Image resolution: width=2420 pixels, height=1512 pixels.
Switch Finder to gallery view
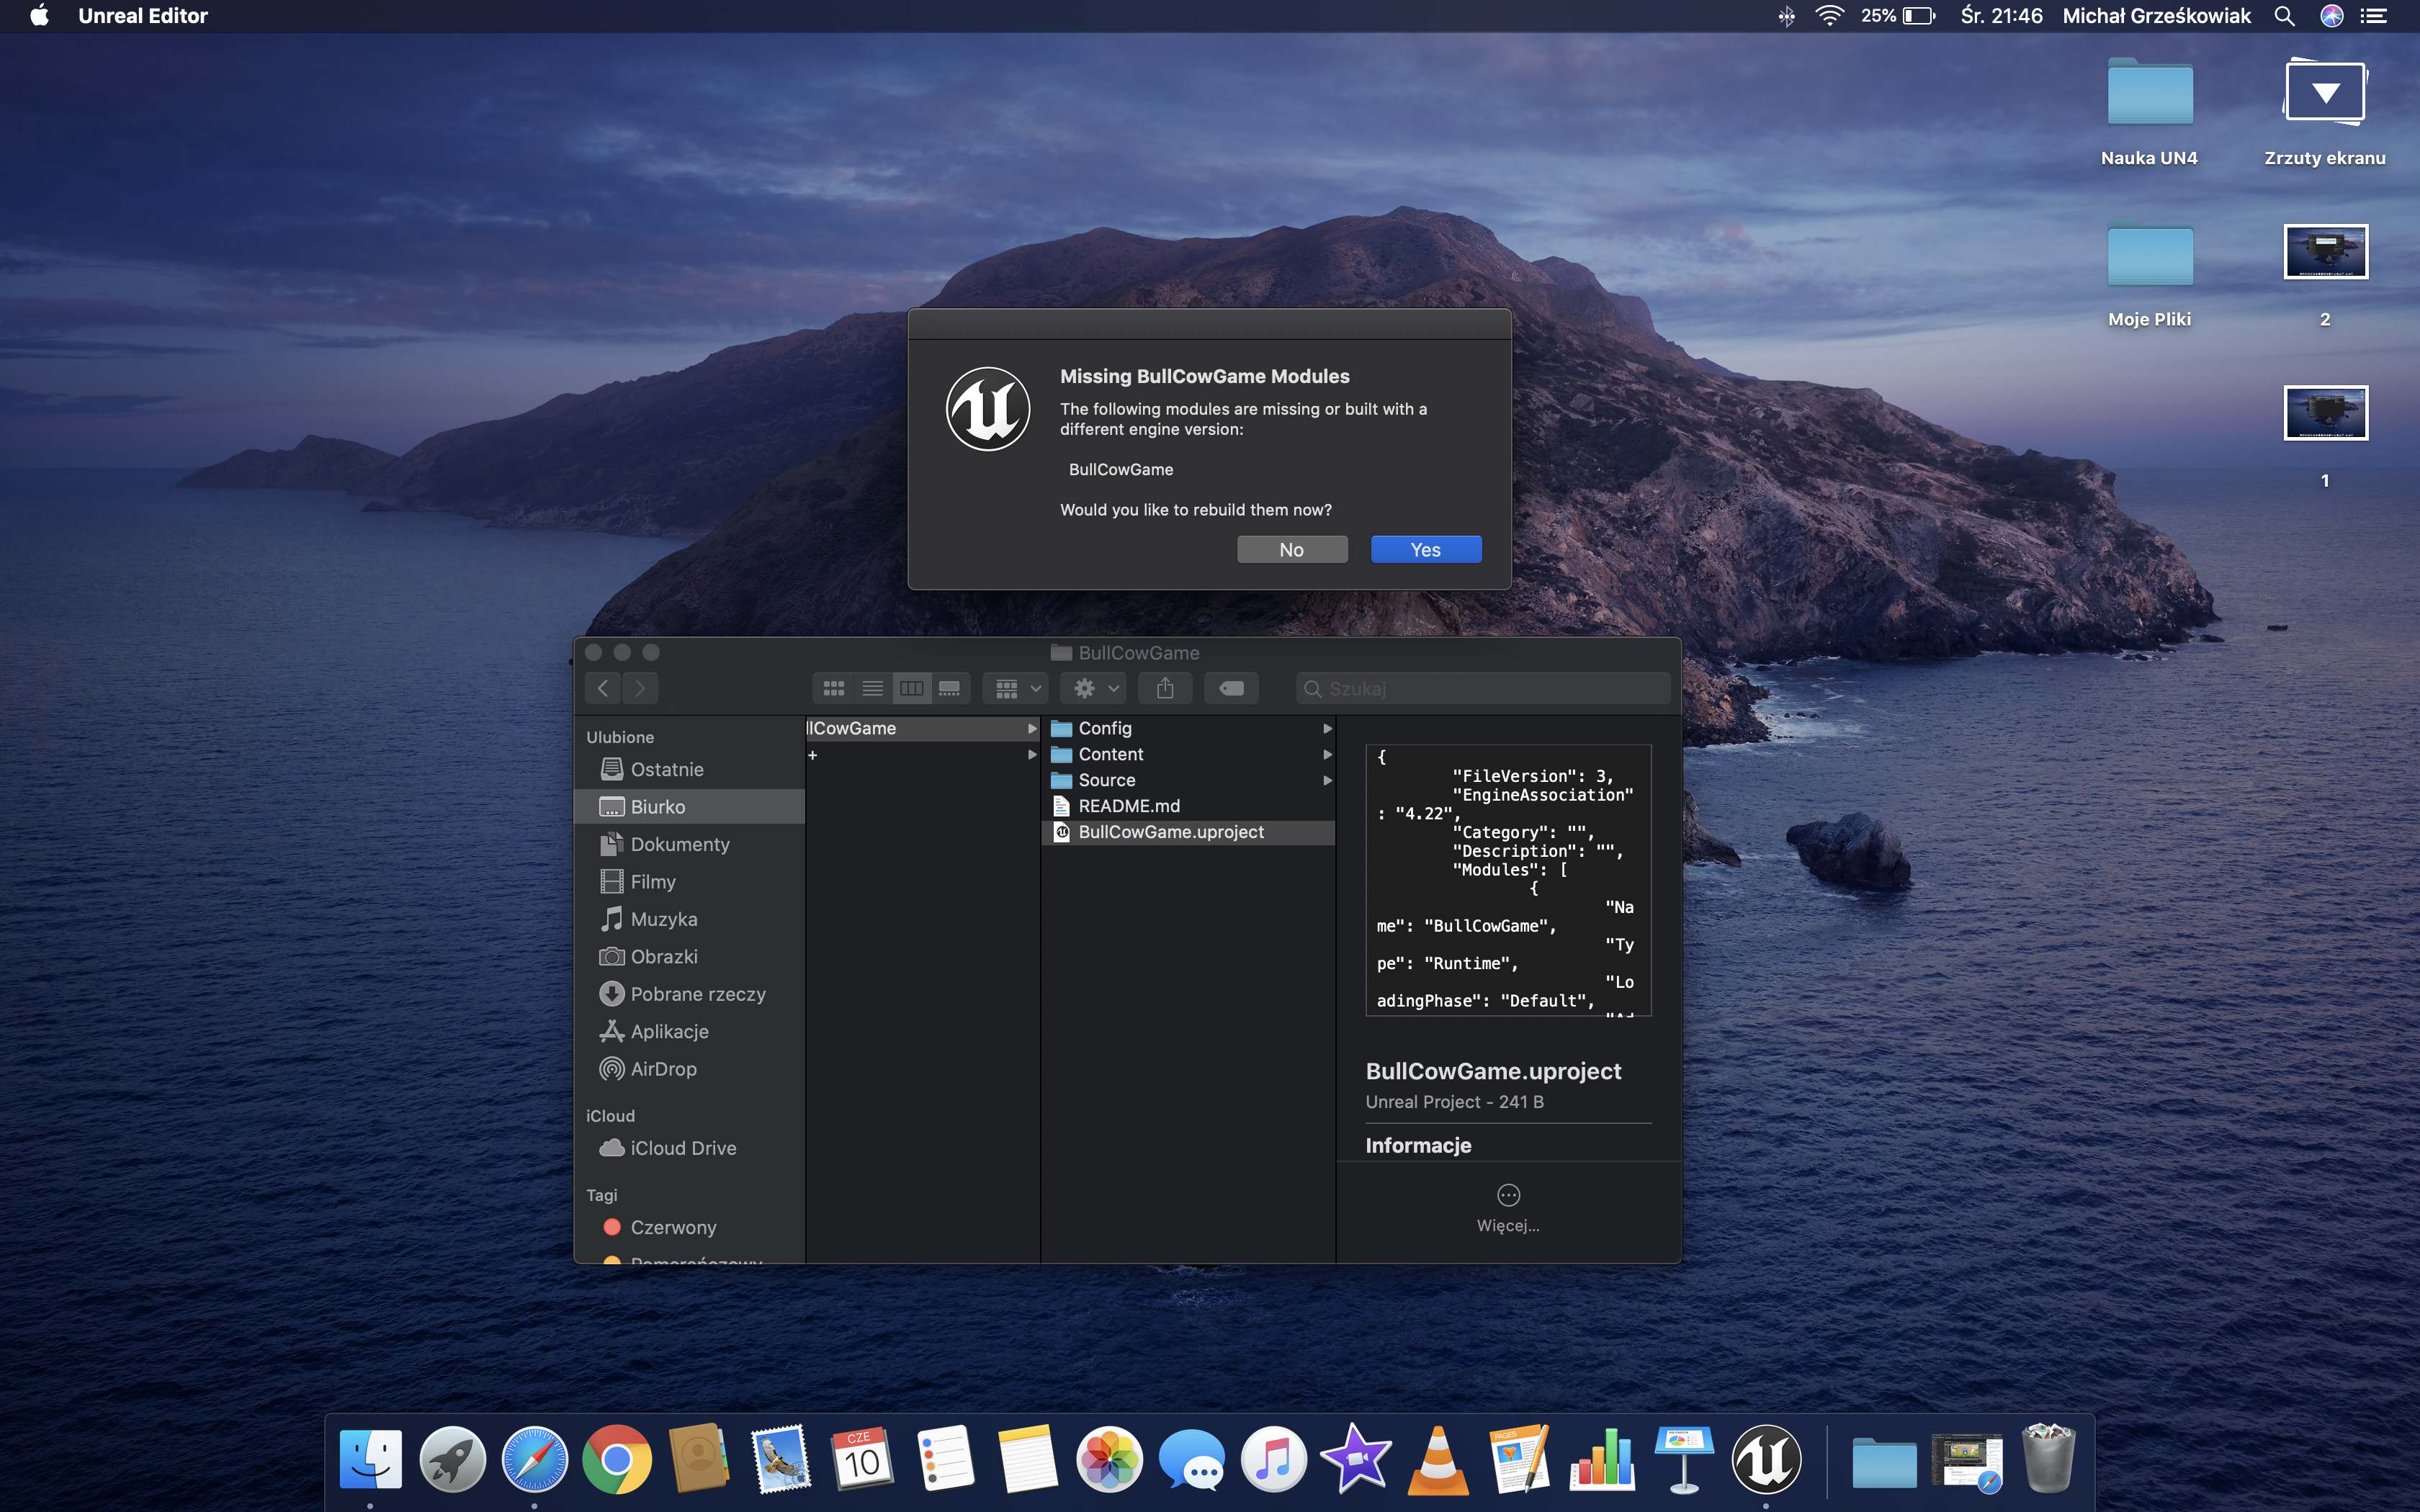pos(950,688)
